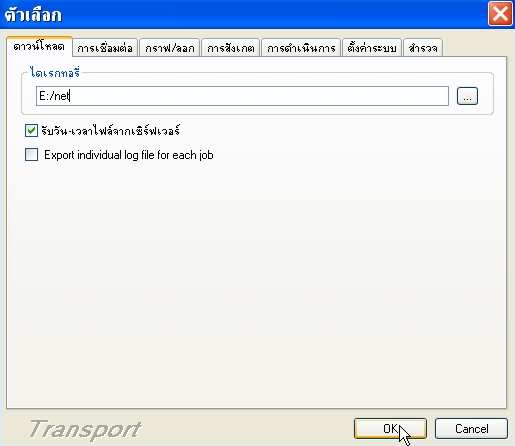This screenshot has height=446, width=515.
Task: Dismiss the dialog with Cancel
Action: 471,429
